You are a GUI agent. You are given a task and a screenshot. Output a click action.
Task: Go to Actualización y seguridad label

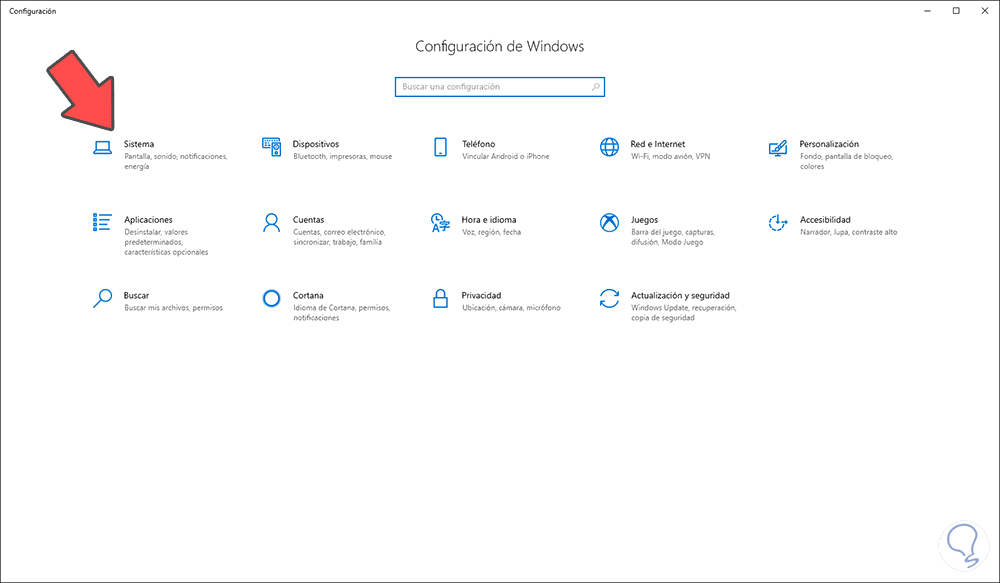[680, 295]
